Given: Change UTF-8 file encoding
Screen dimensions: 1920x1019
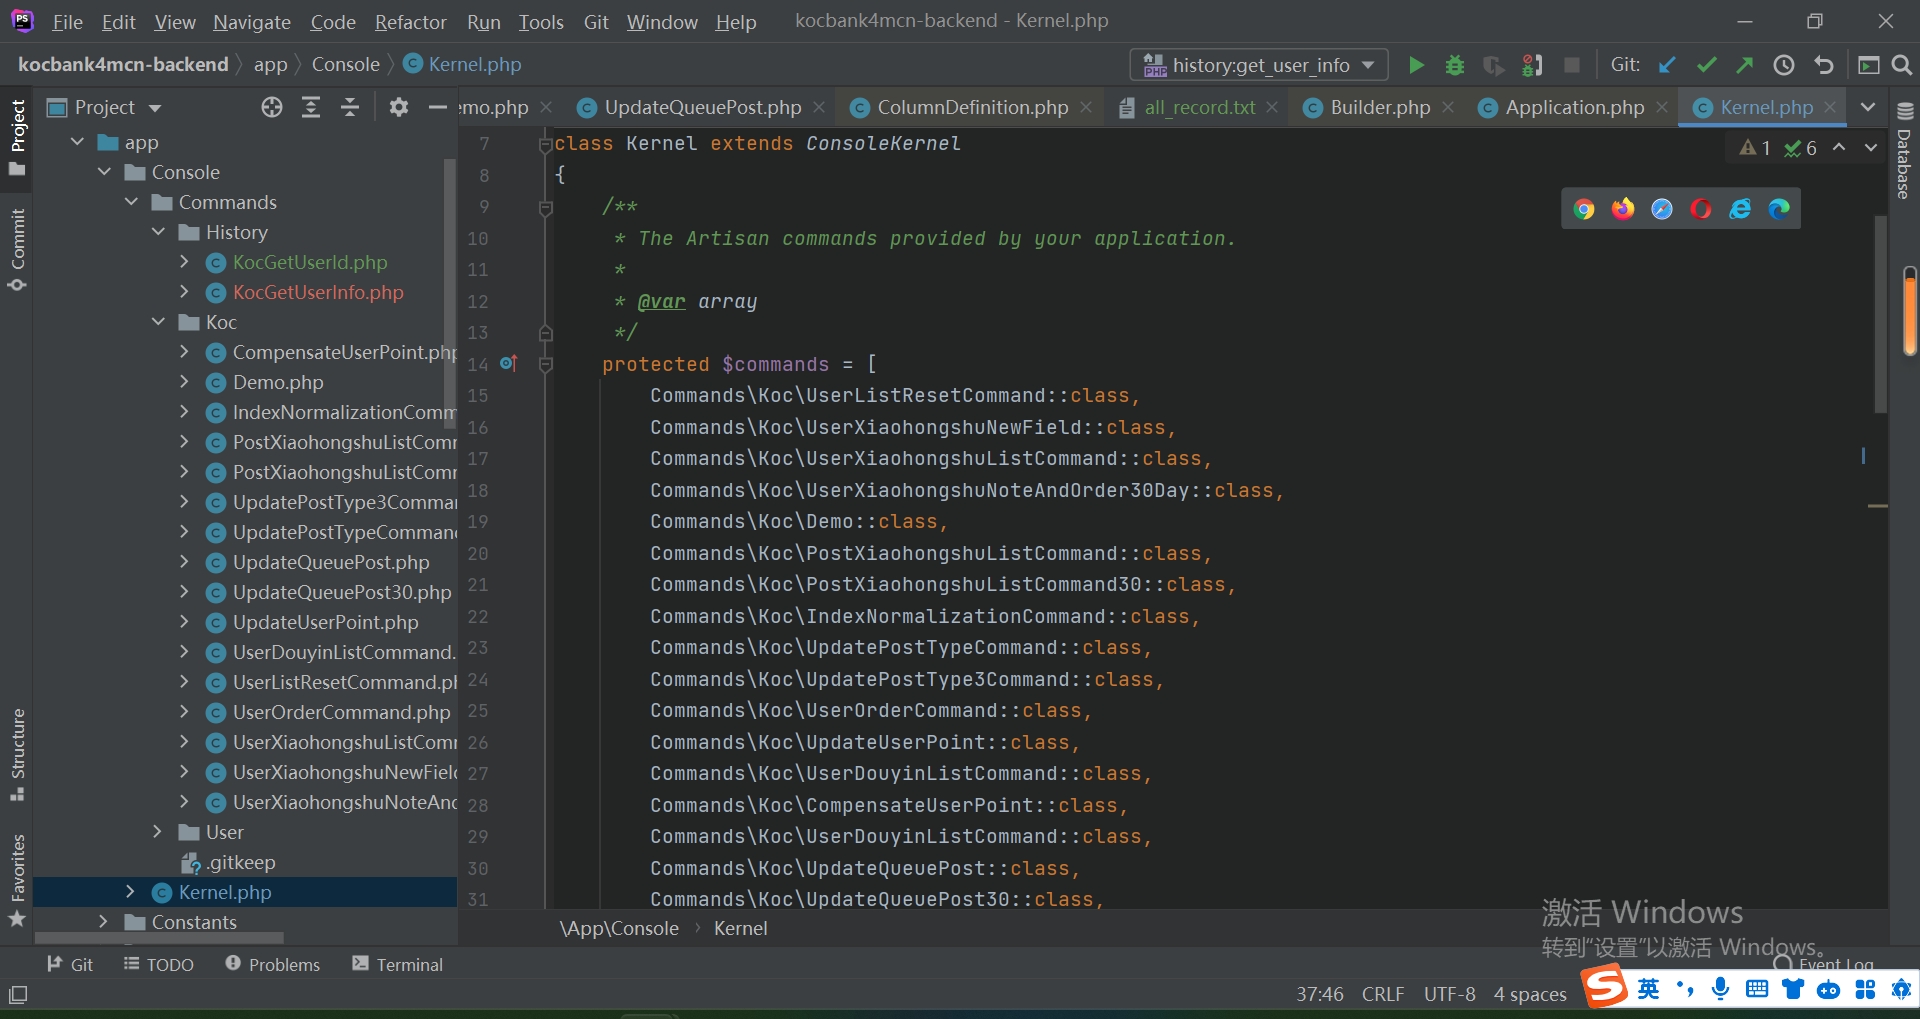Looking at the screenshot, I should [1449, 994].
